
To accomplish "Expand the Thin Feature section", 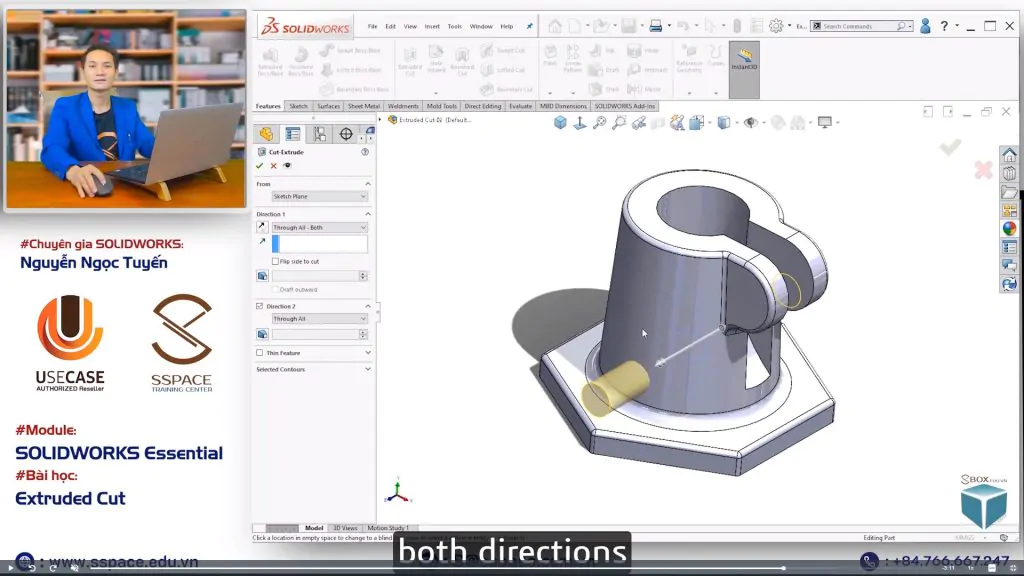I will (368, 353).
